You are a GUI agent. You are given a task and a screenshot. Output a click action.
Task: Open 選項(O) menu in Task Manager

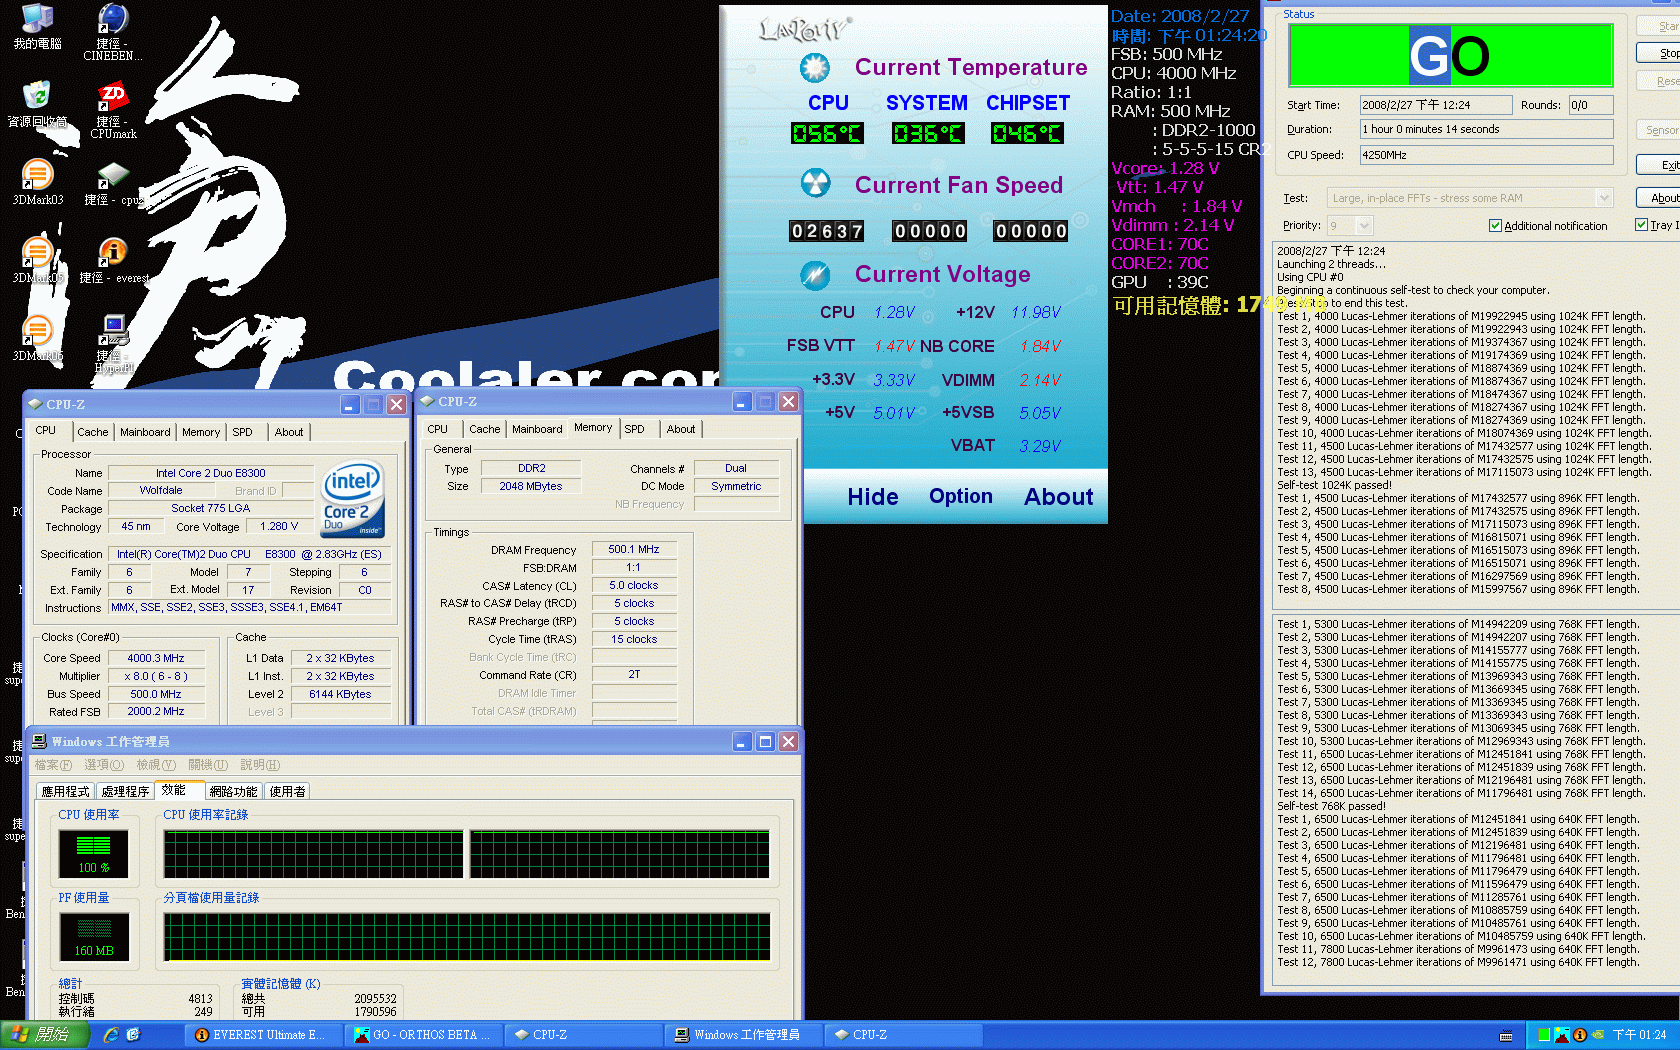pos(104,765)
